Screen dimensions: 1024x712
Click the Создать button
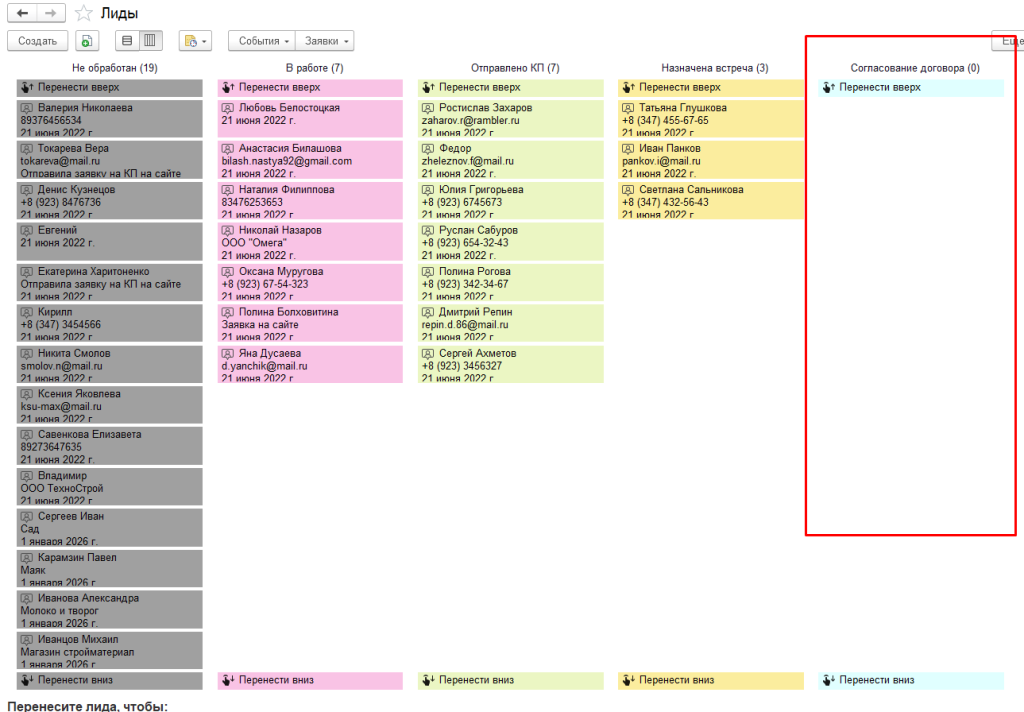click(x=37, y=41)
